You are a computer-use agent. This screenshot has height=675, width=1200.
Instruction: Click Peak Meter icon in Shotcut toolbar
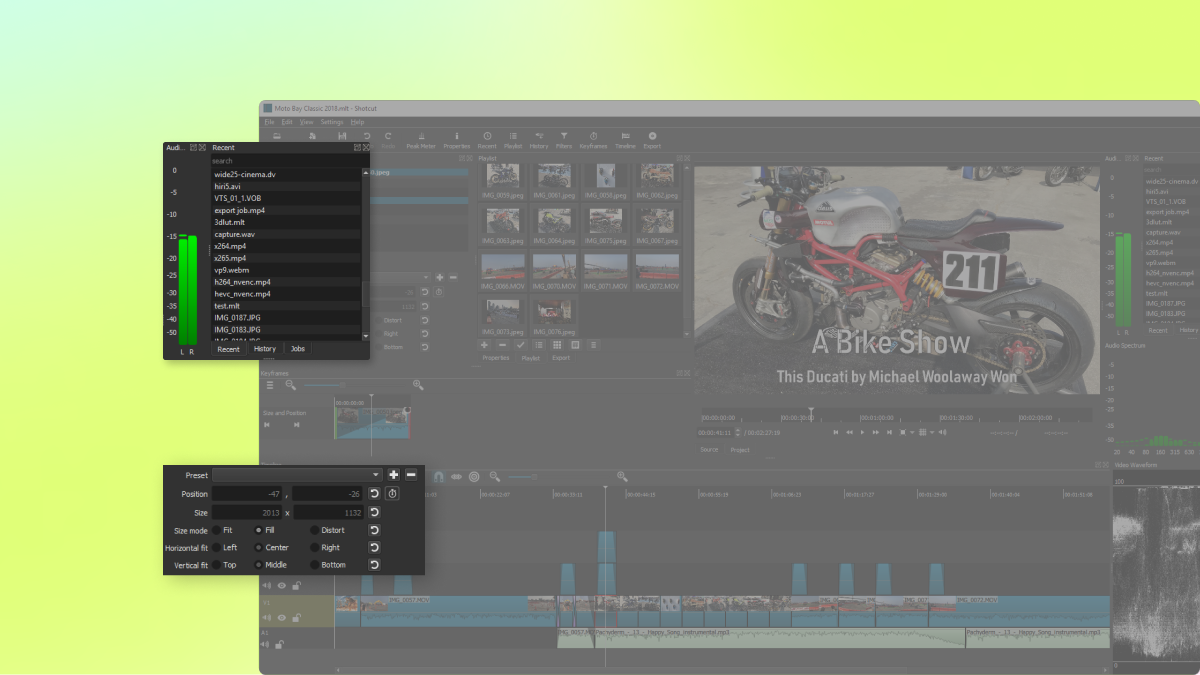tap(420, 139)
